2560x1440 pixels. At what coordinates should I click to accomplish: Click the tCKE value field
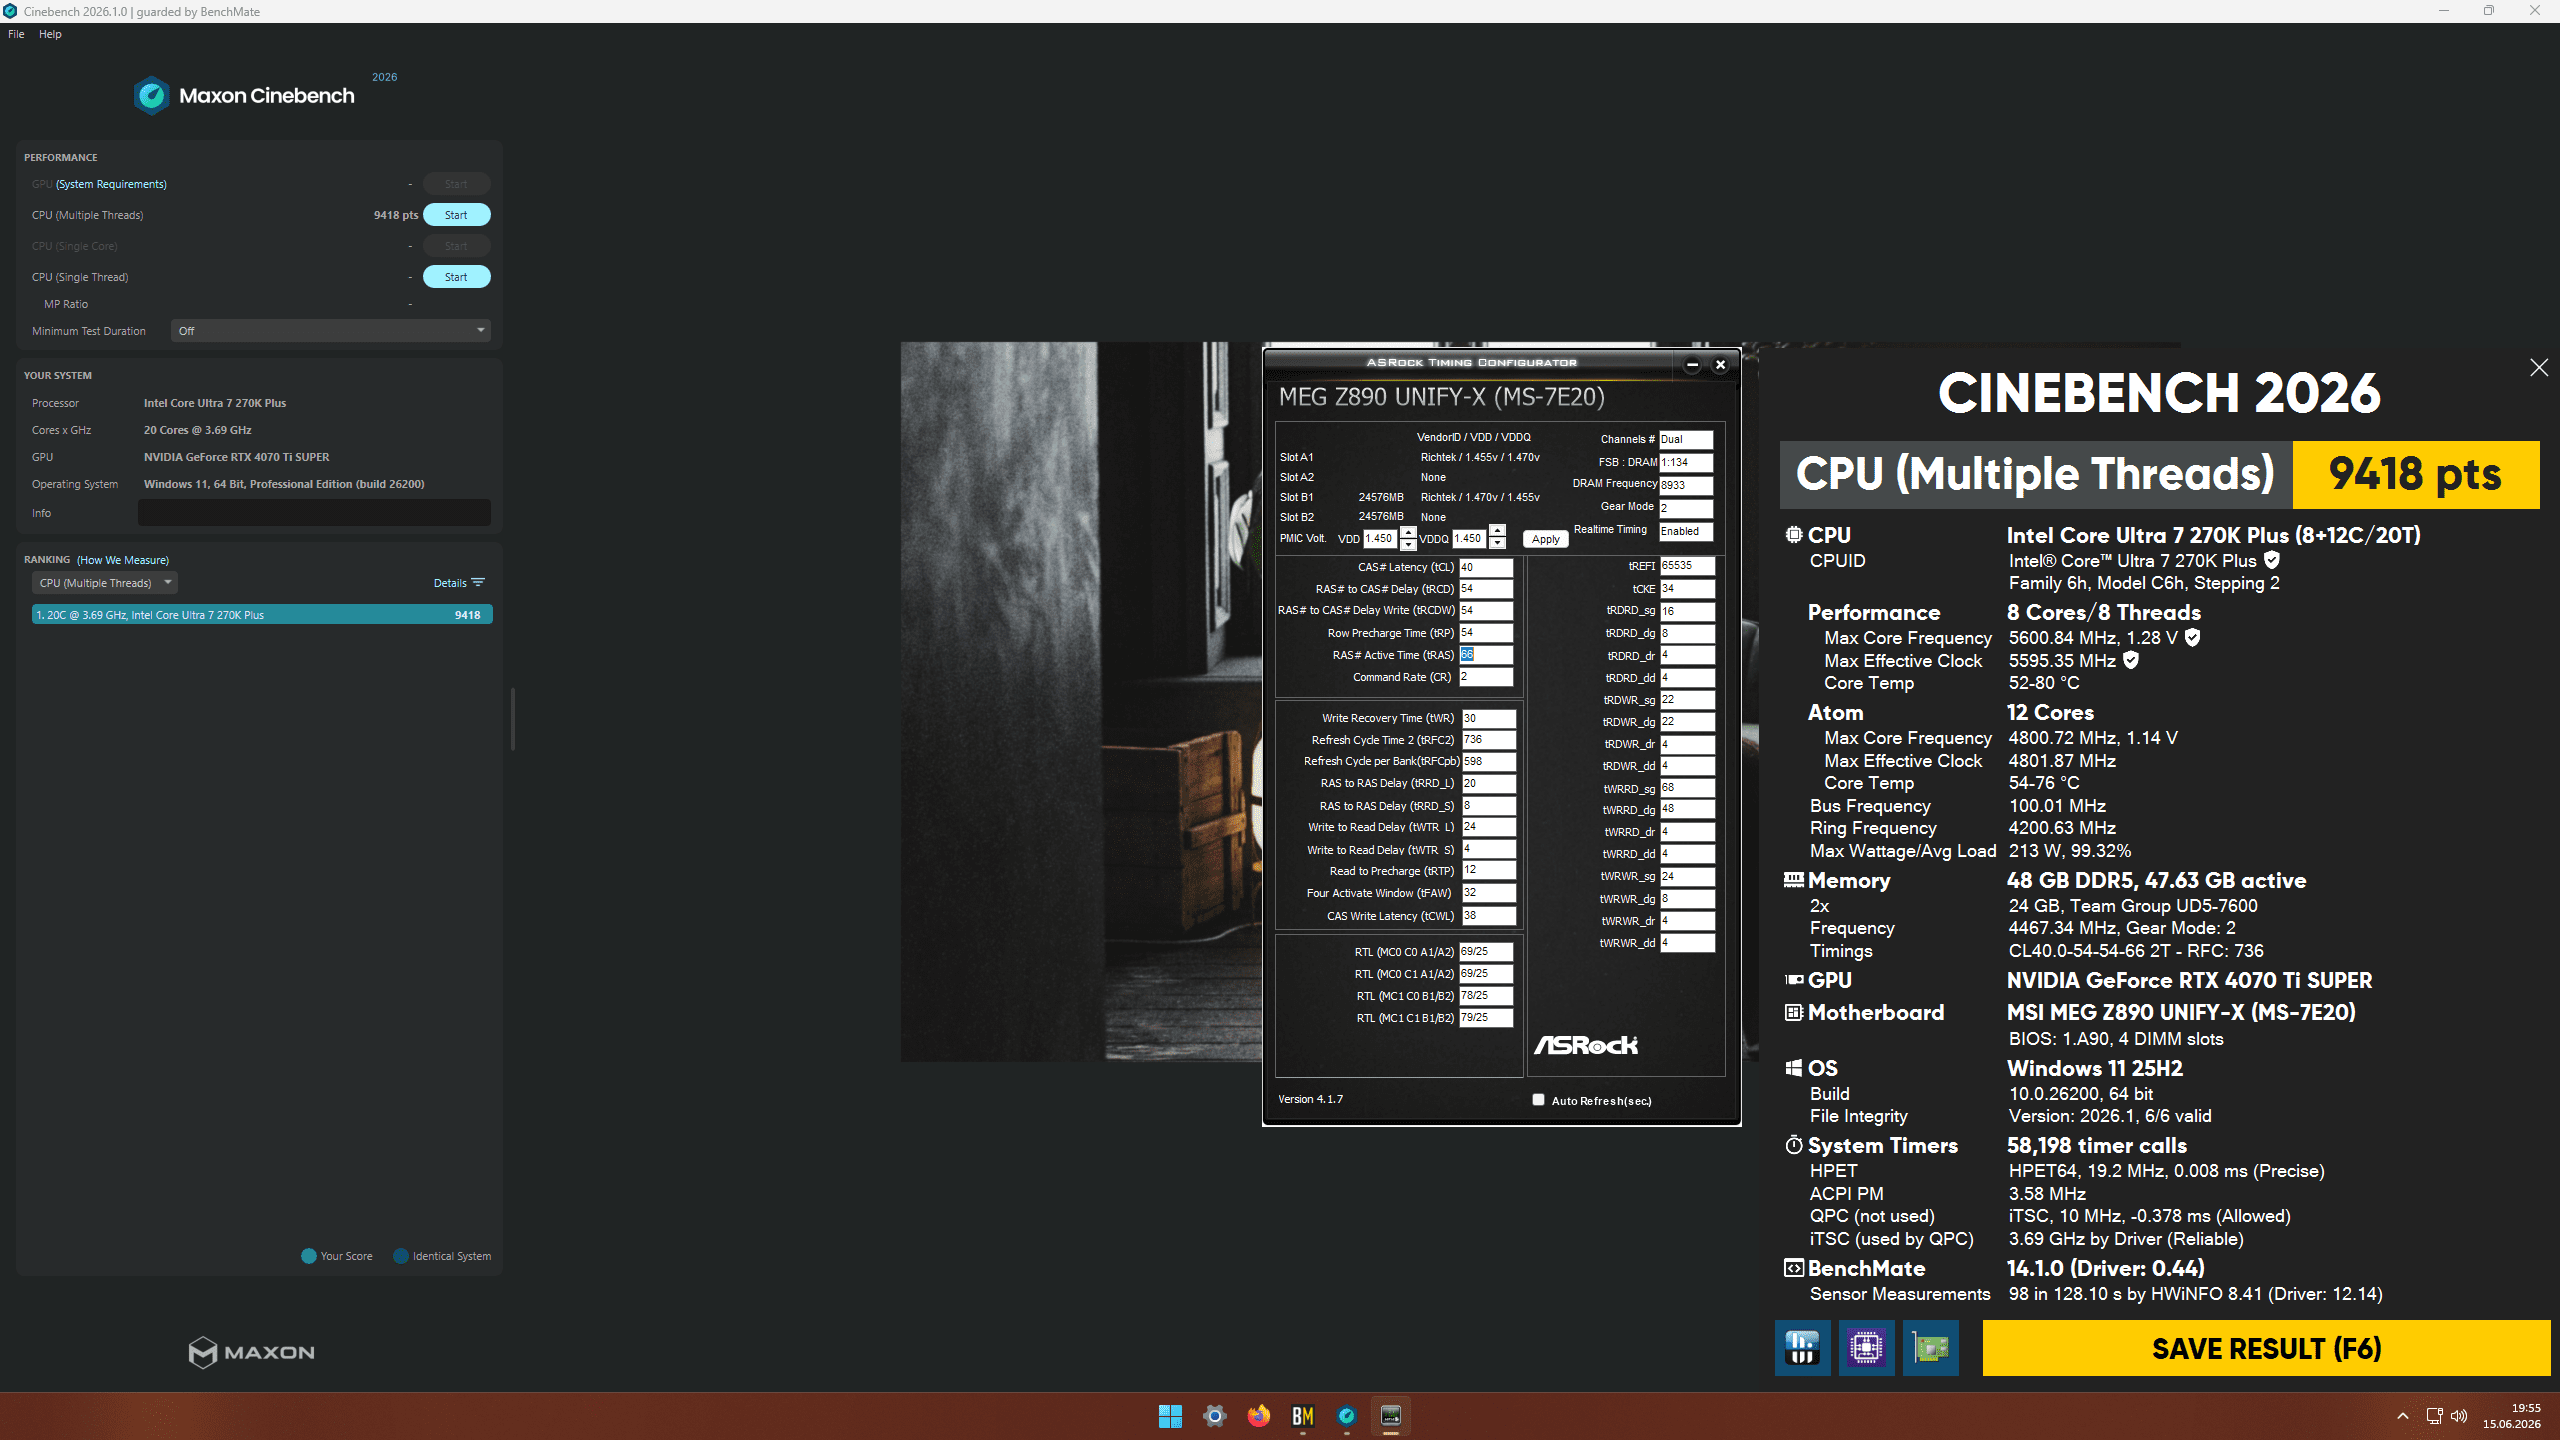coord(1688,589)
